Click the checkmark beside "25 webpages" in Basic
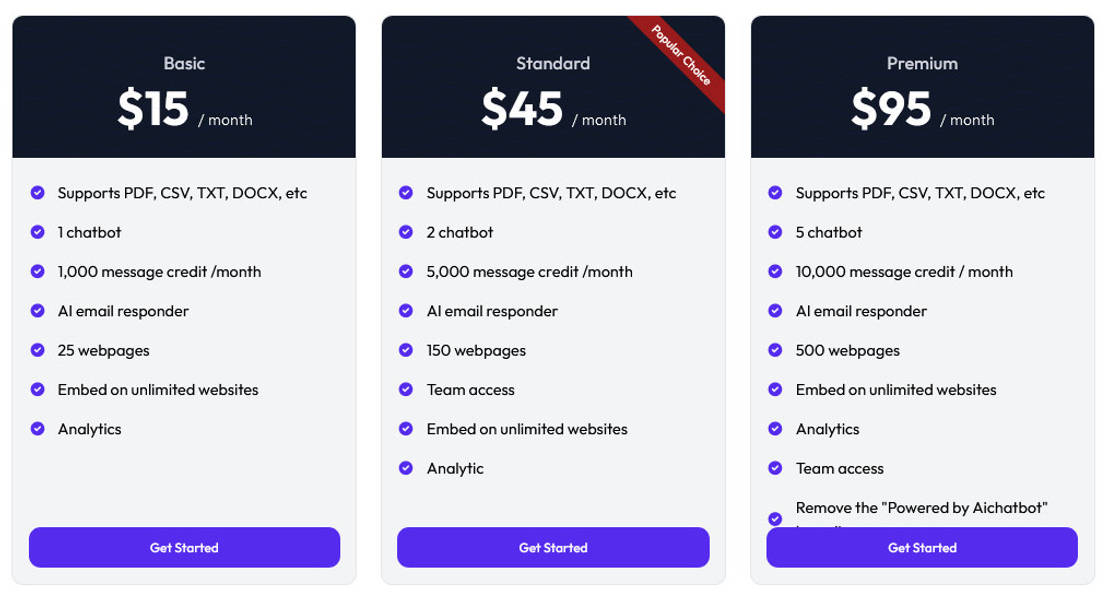 coord(37,350)
